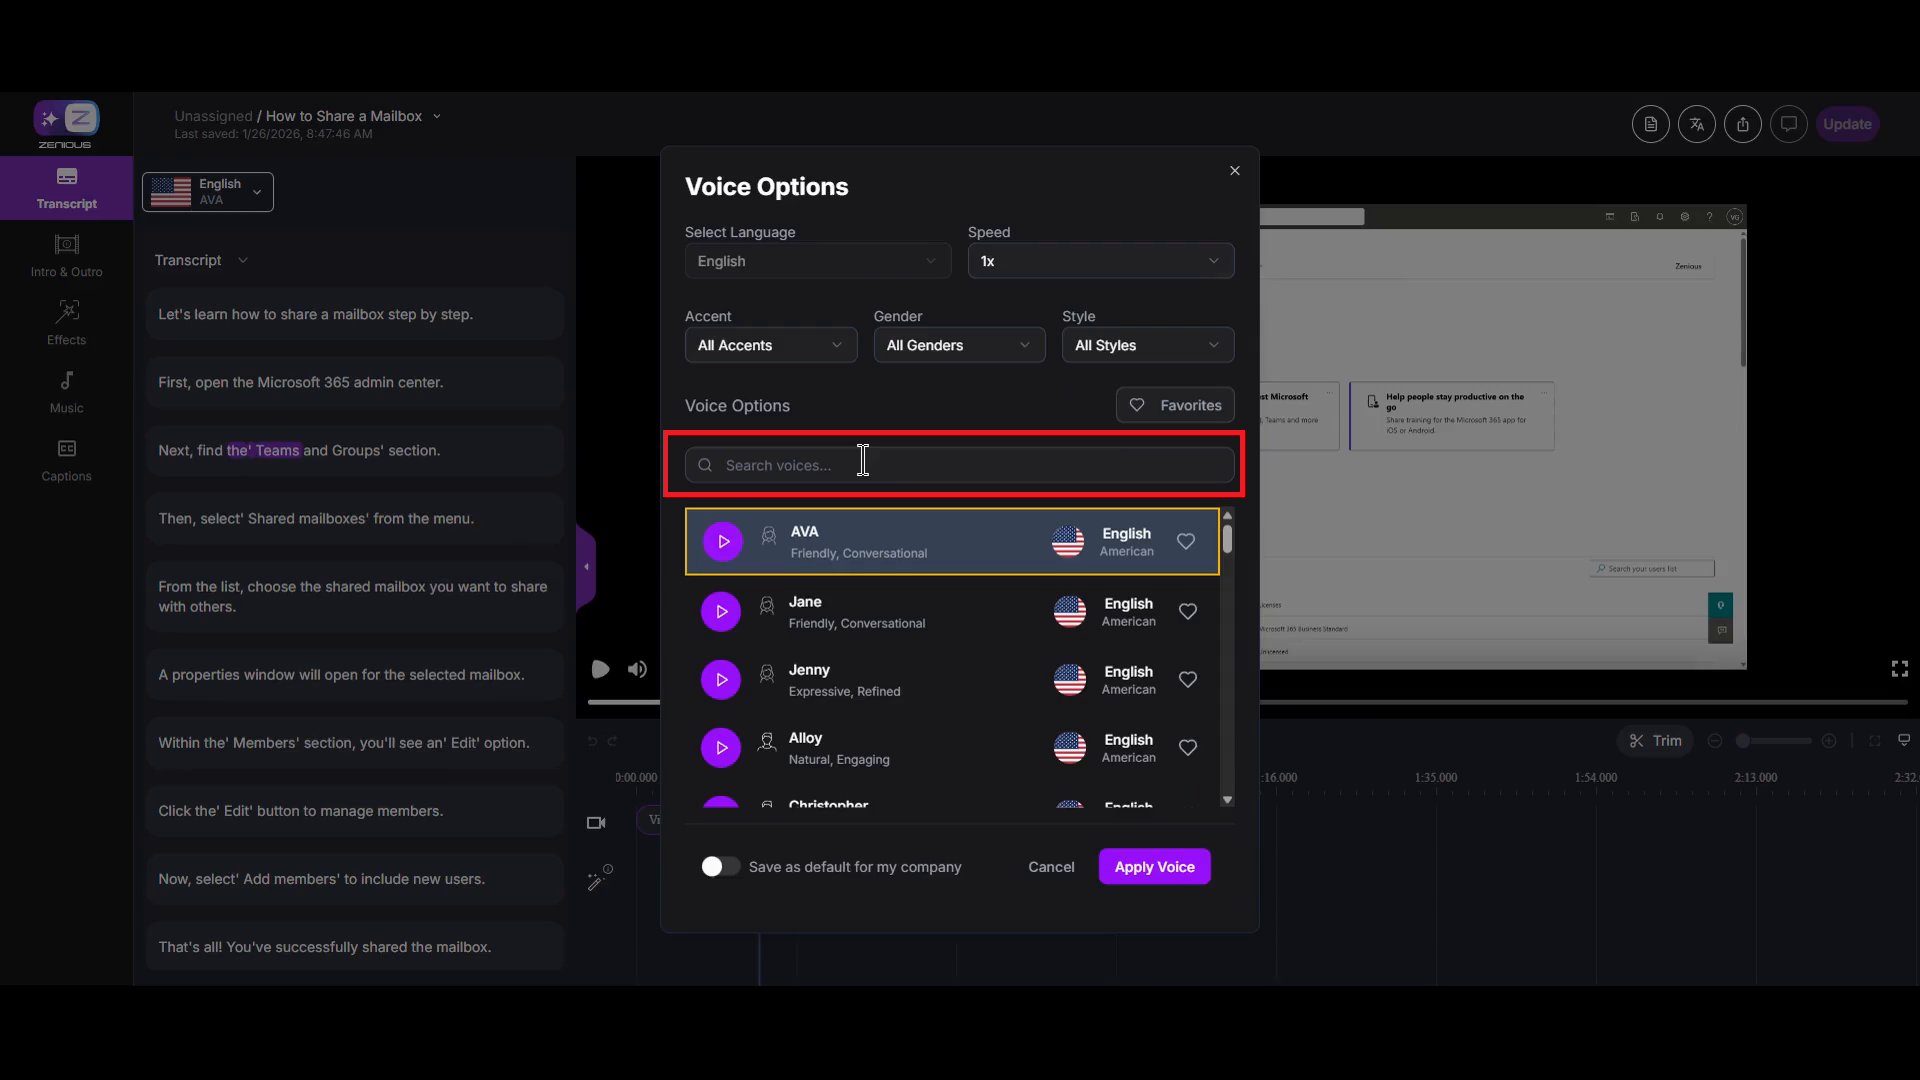The height and width of the screenshot is (1080, 1920).
Task: Toggle heart on Alloy voice
Action: (x=1187, y=748)
